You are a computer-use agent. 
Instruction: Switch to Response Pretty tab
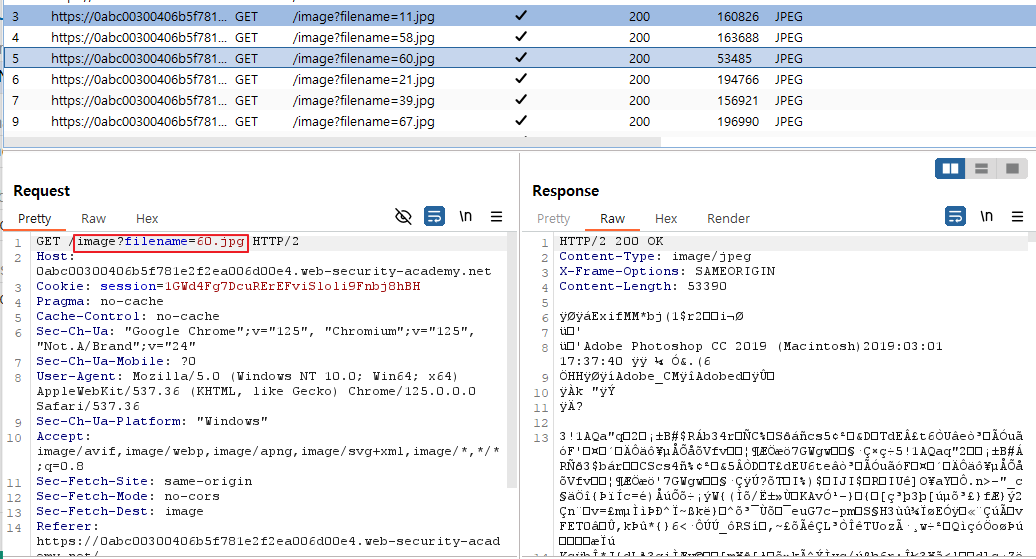point(554,219)
